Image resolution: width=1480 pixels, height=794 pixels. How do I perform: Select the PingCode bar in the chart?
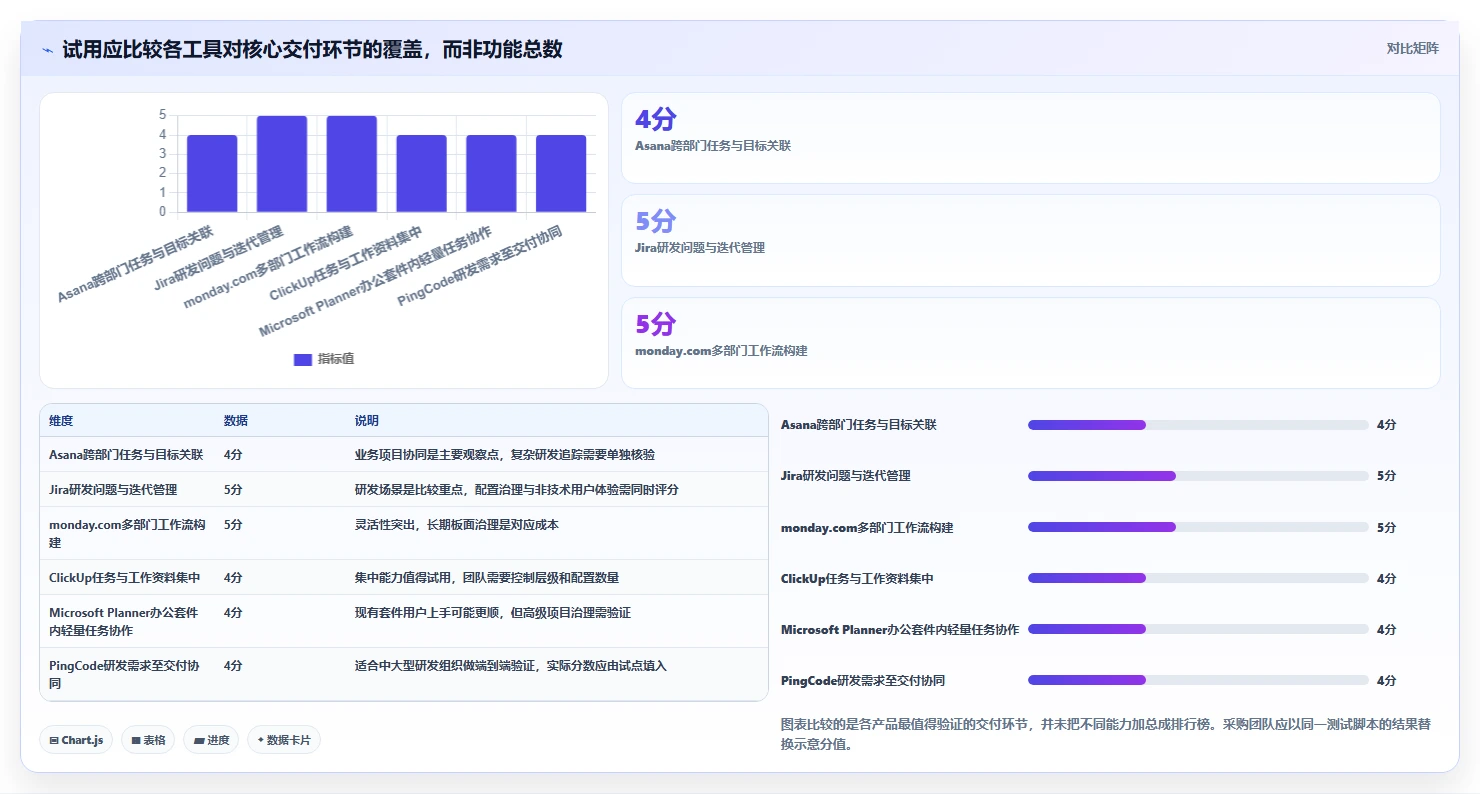tap(561, 173)
